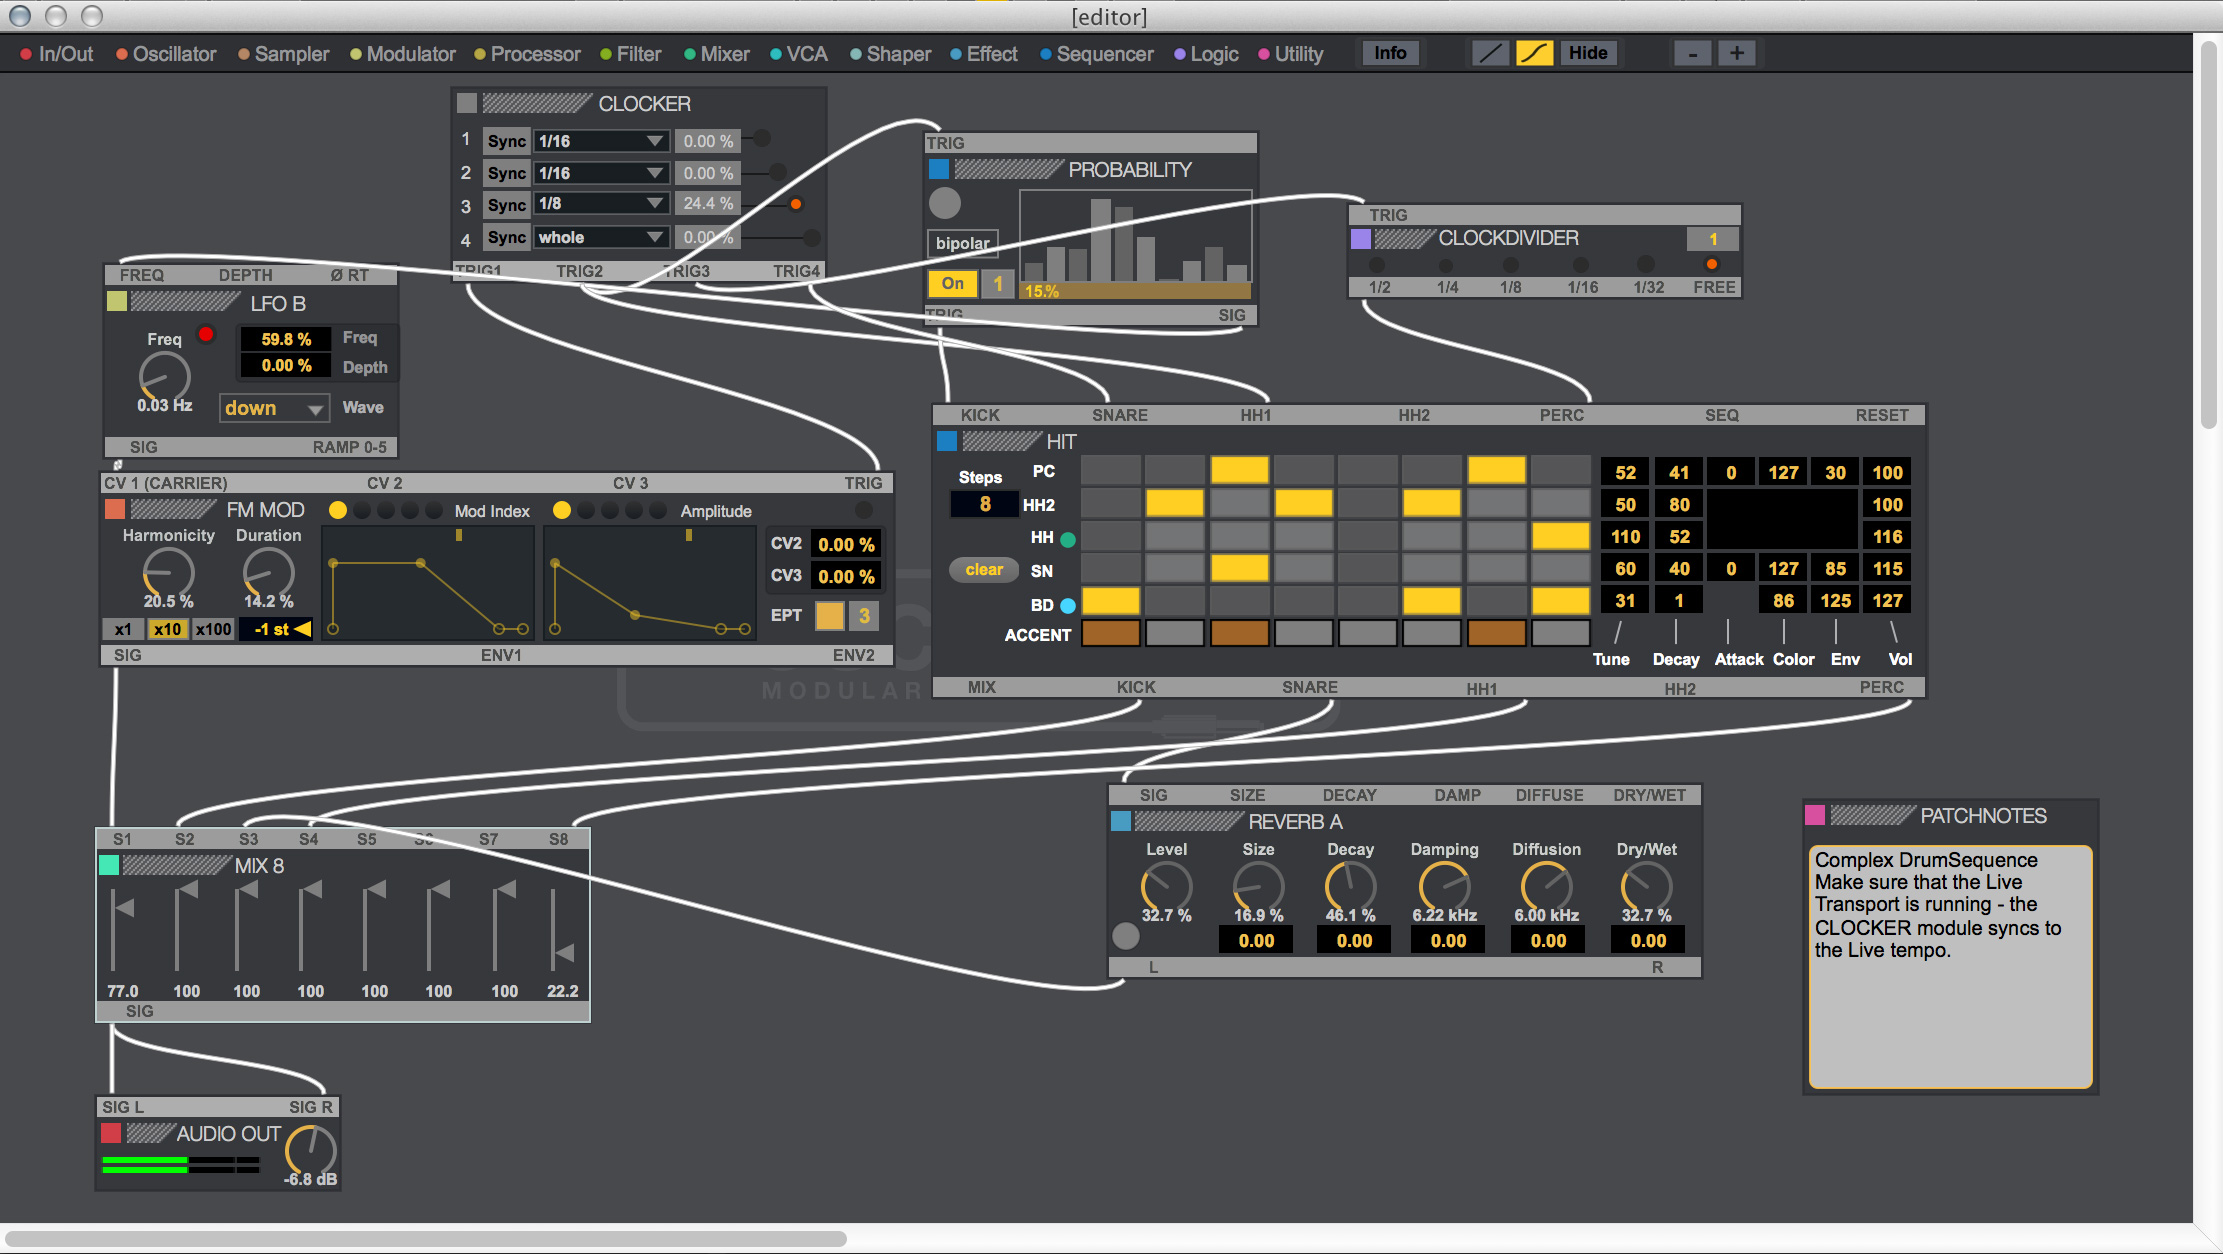This screenshot has height=1254, width=2223.
Task: Open Clocker row 4 whole dropdown
Action: (600, 237)
